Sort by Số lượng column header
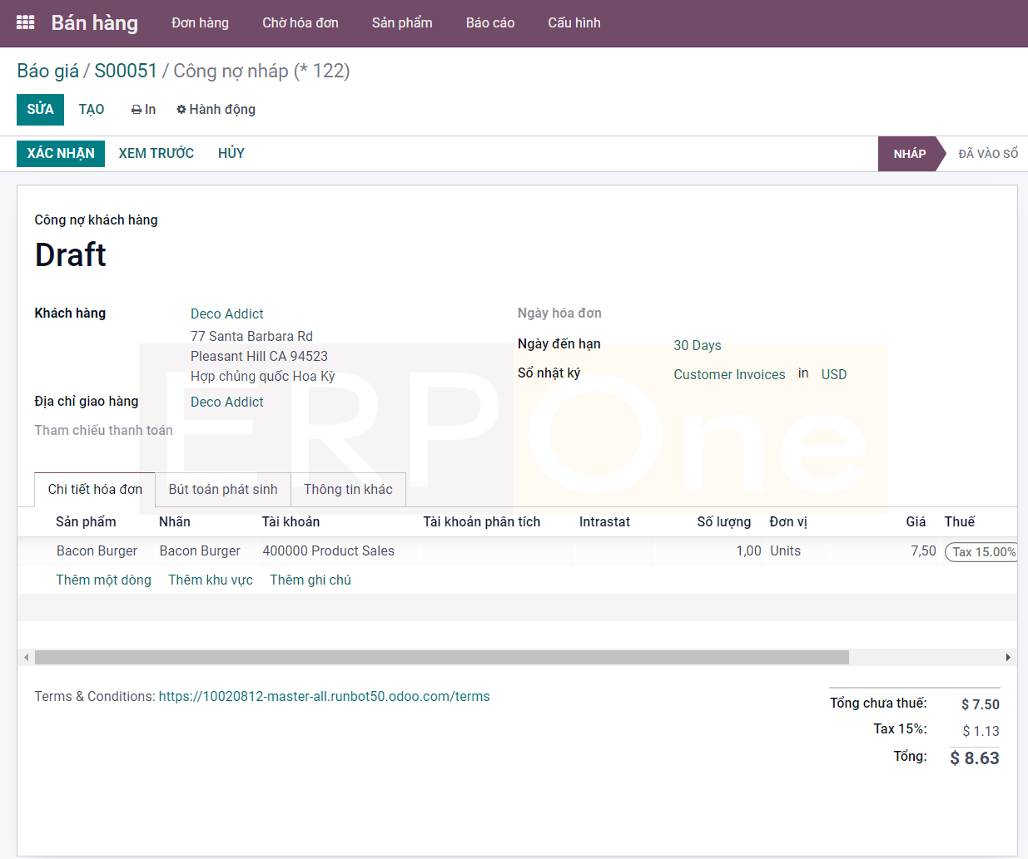This screenshot has width=1028, height=859. [724, 522]
